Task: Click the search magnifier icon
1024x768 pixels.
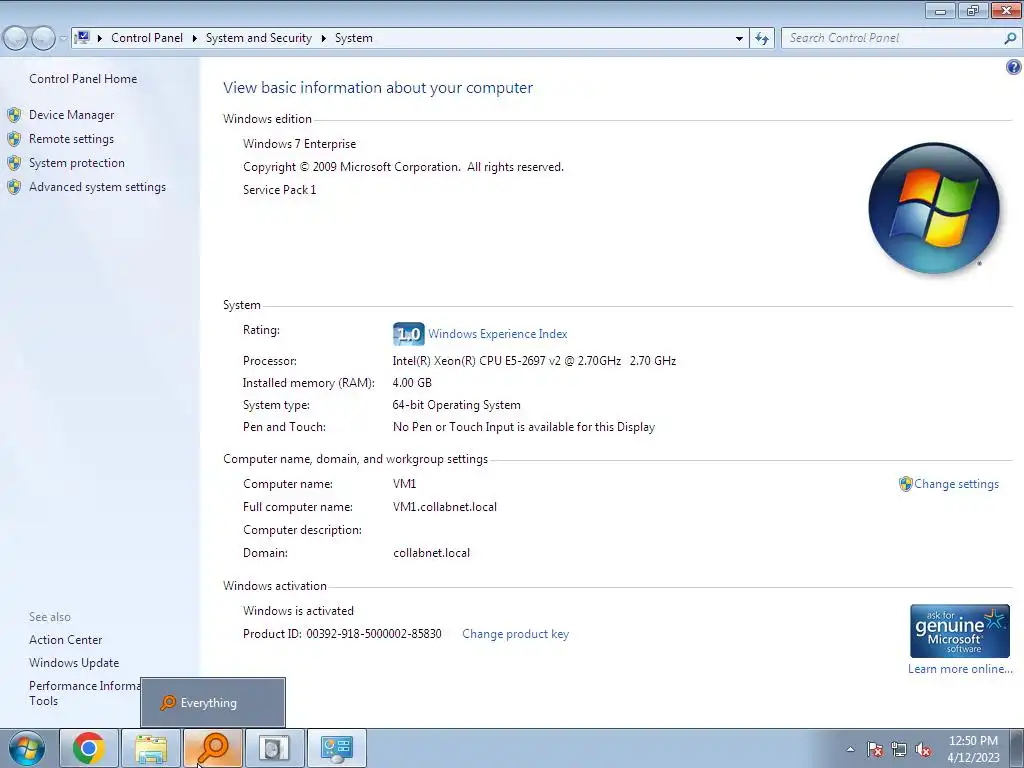Action: click(x=1010, y=38)
